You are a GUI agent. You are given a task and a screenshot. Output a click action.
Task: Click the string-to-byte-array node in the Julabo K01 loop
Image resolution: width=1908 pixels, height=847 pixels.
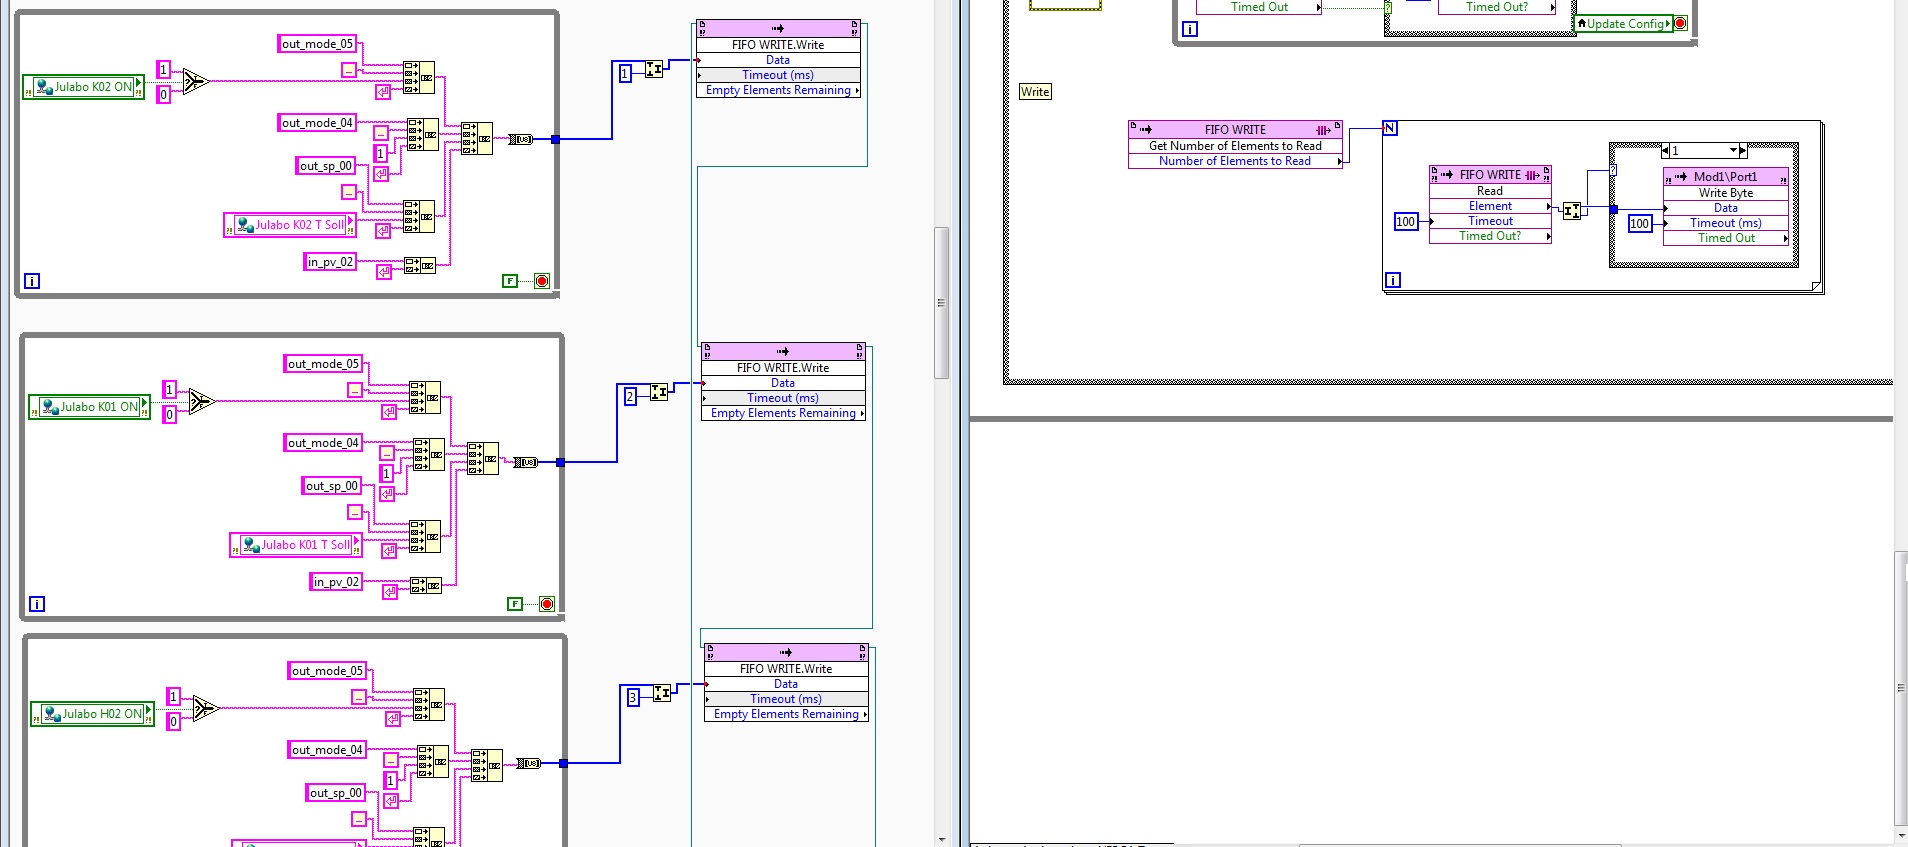coord(526,462)
